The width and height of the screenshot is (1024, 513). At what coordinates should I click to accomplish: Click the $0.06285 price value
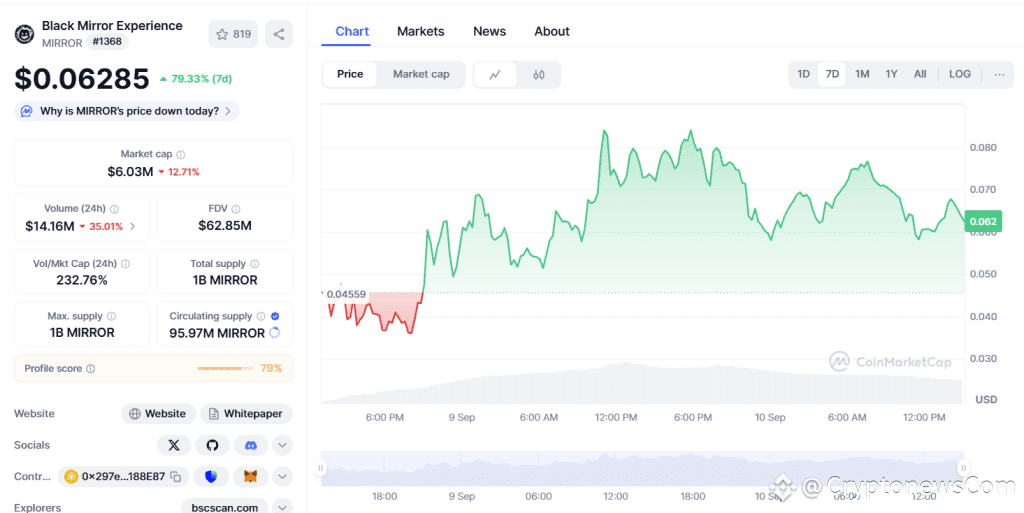(x=82, y=79)
